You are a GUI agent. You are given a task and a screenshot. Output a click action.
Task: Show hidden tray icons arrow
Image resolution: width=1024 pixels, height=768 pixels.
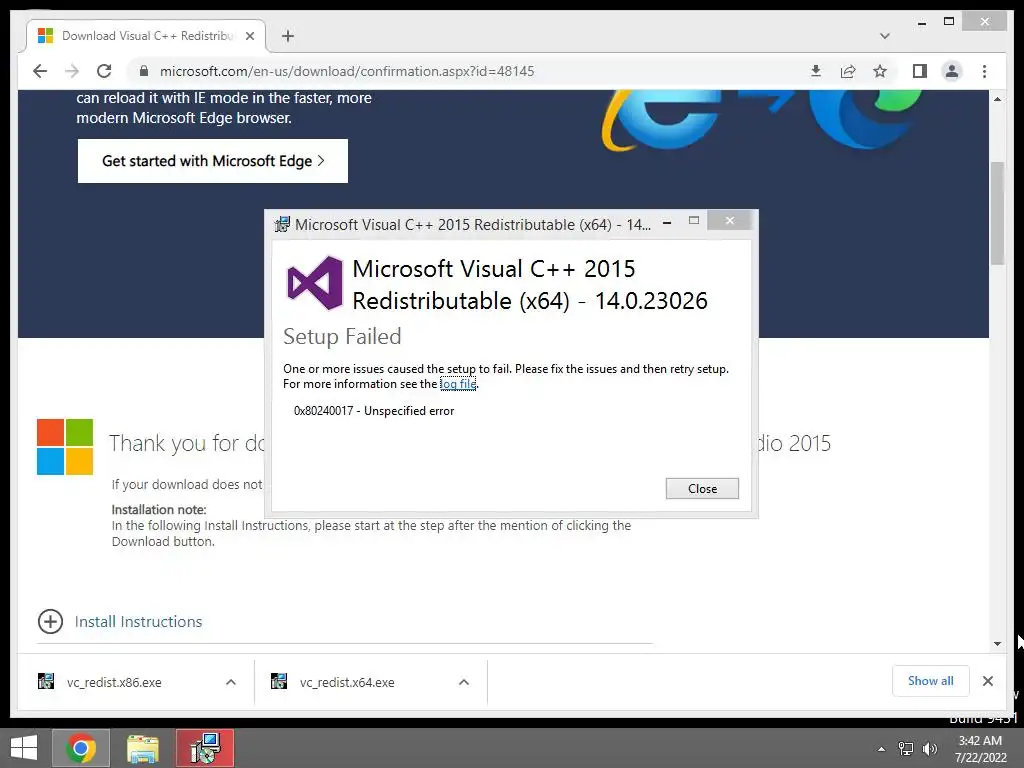pyautogui.click(x=882, y=749)
